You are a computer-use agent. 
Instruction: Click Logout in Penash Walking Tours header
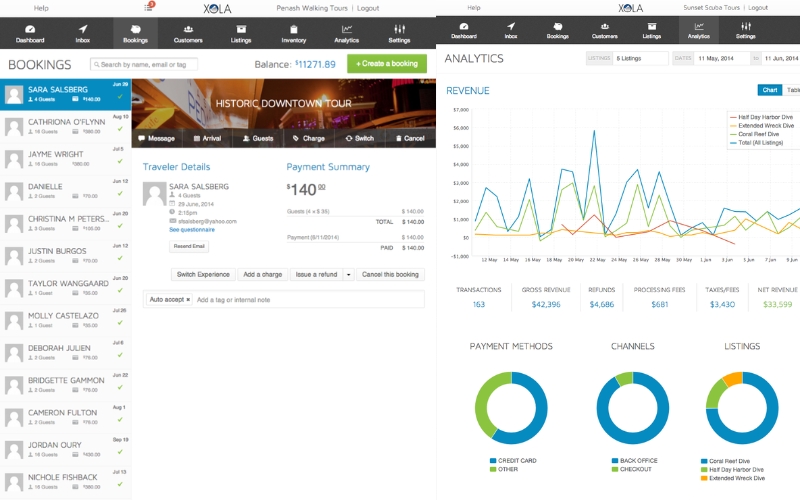[x=368, y=8]
